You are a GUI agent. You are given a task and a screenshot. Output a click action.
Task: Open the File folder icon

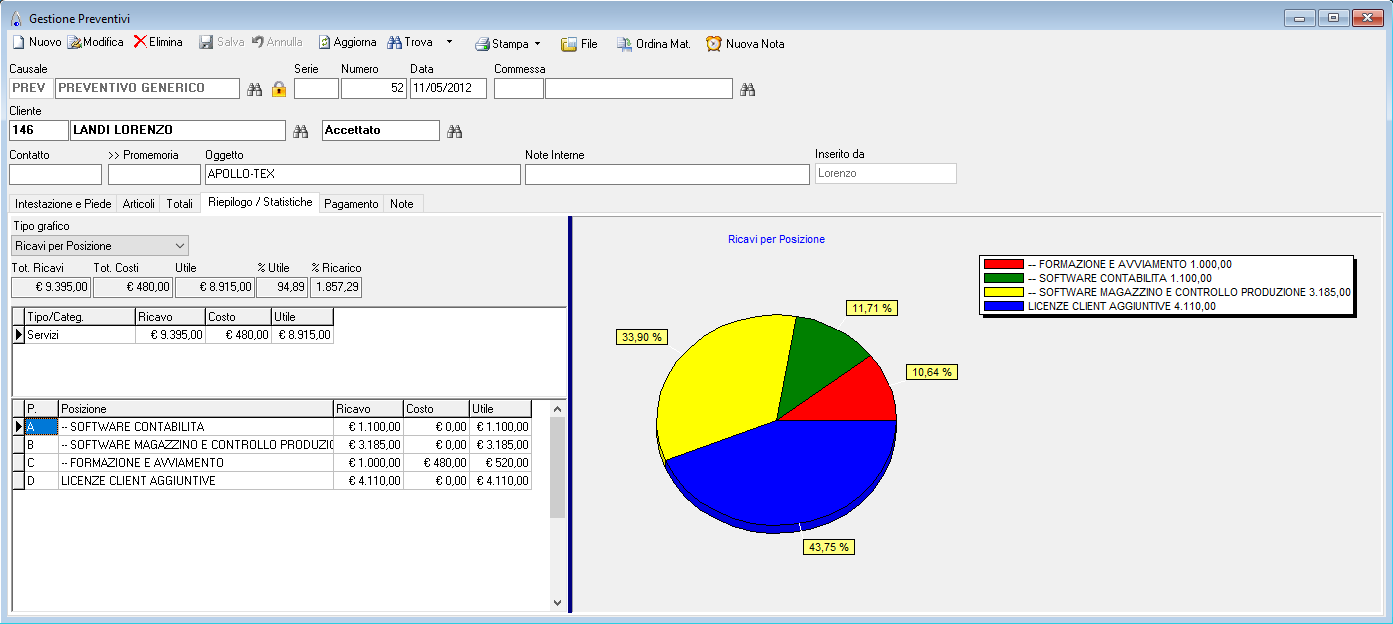tap(569, 44)
